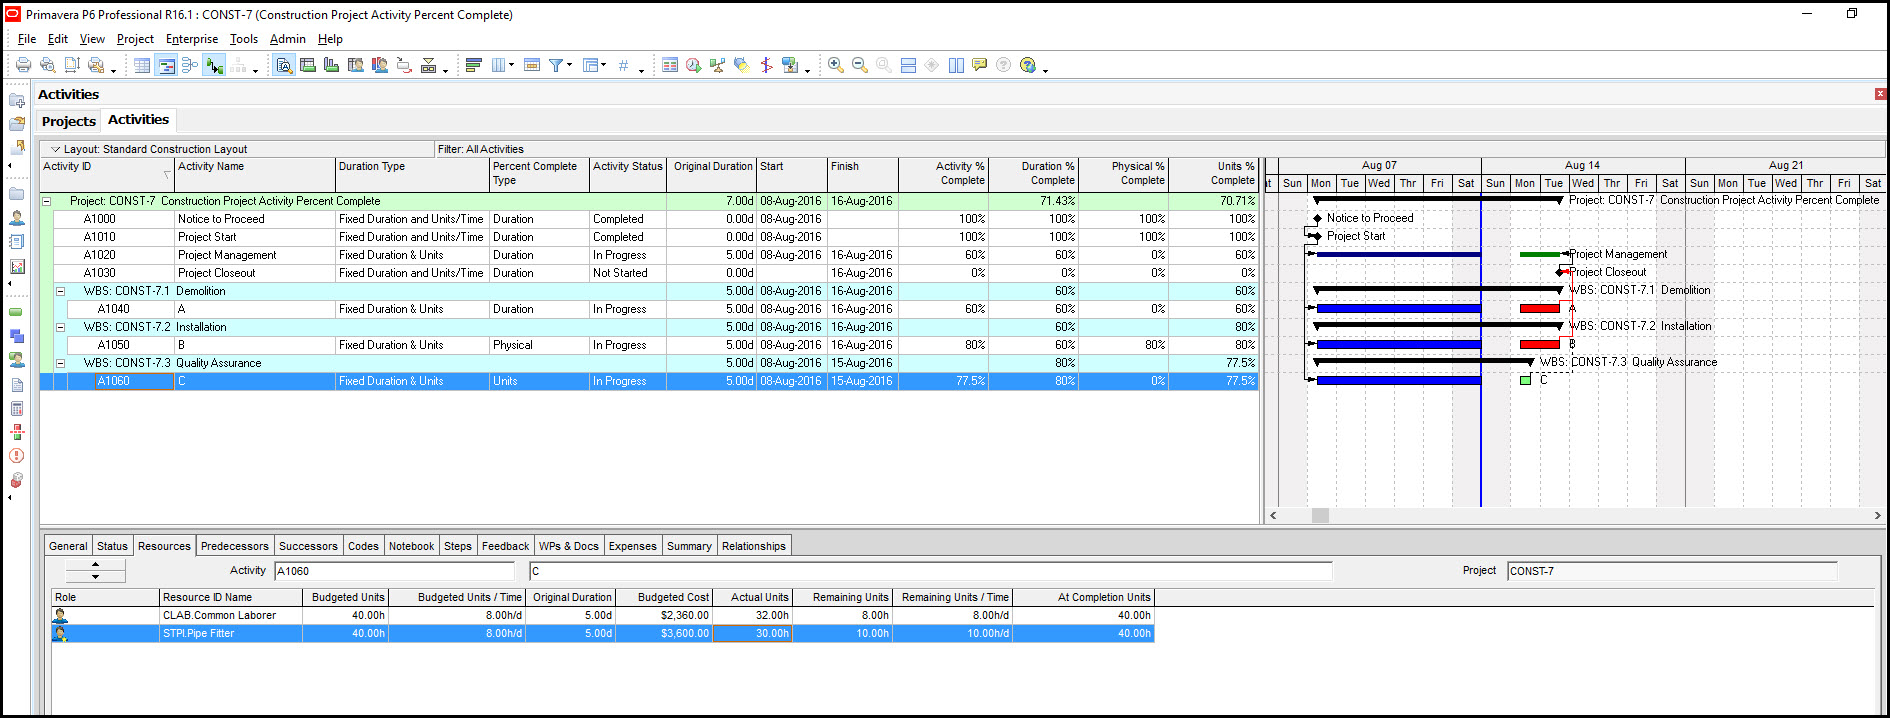Image resolution: width=1890 pixels, height=718 pixels.
Task: Toggle the Activity Details panel icon
Action: pyautogui.click(x=284, y=65)
